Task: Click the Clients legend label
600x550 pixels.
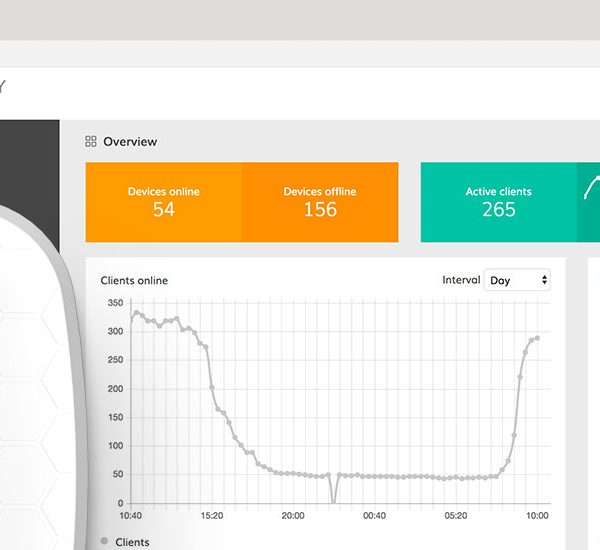Action: tap(132, 542)
